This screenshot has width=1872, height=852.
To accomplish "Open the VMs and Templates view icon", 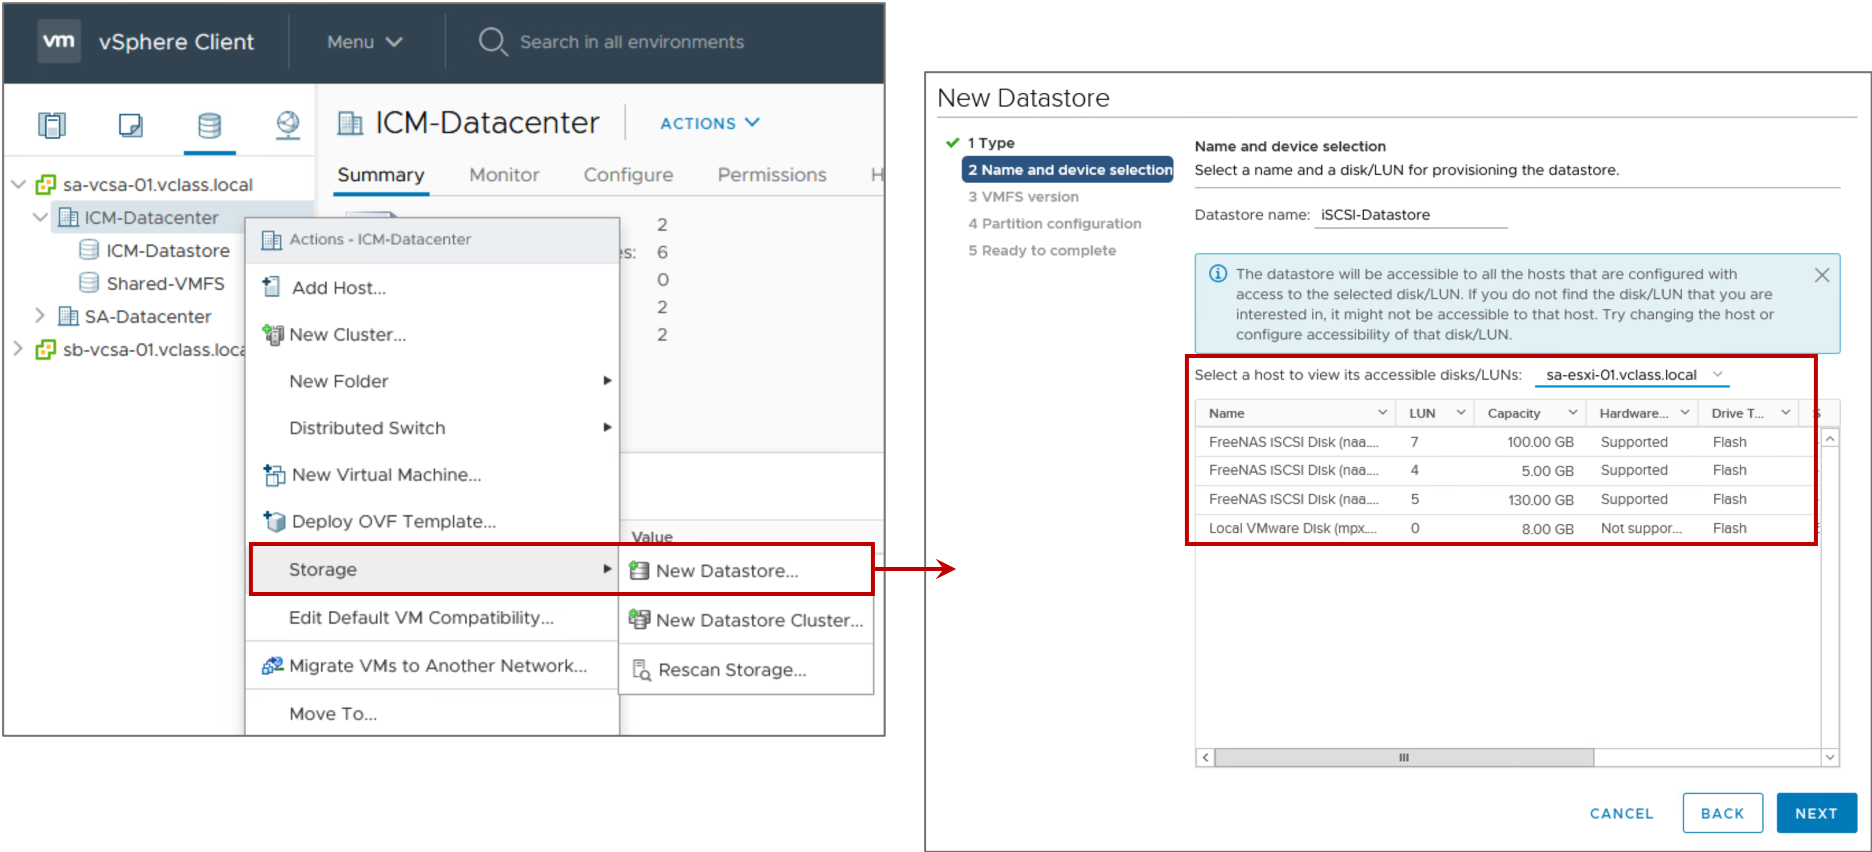I will click(x=130, y=125).
